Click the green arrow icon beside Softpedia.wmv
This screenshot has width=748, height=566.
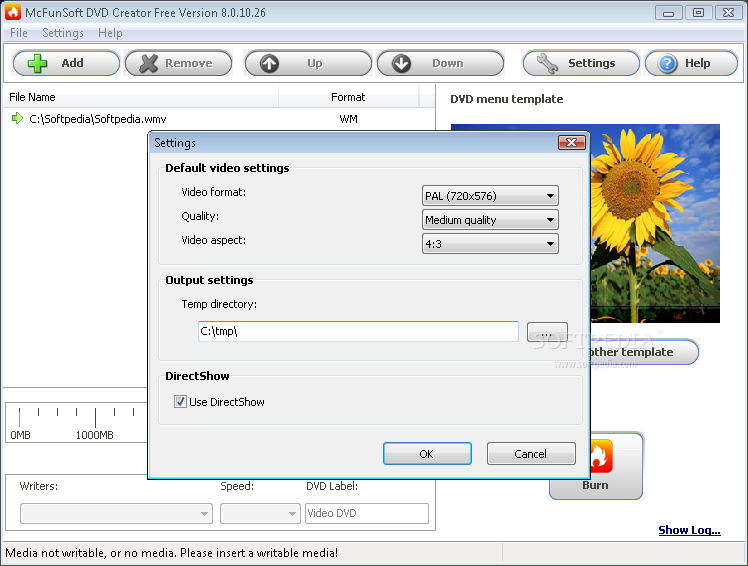[x=17, y=118]
